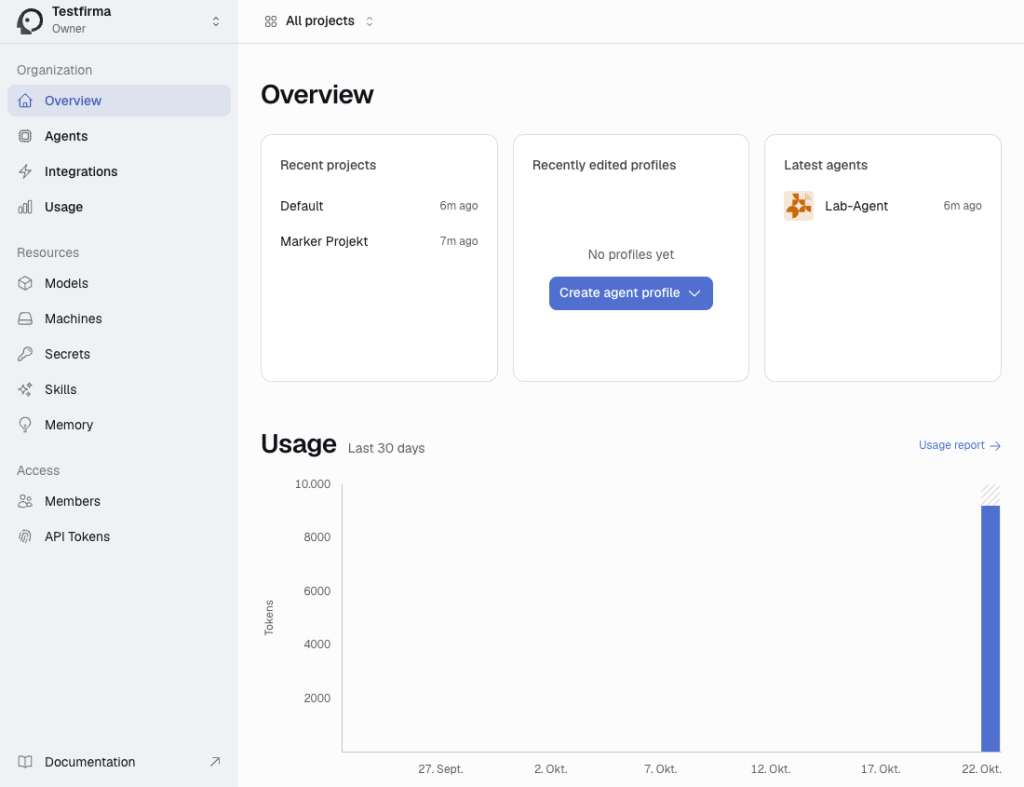Viewport: 1024px width, 787px height.
Task: Navigate to the Members menu label
Action: point(72,501)
